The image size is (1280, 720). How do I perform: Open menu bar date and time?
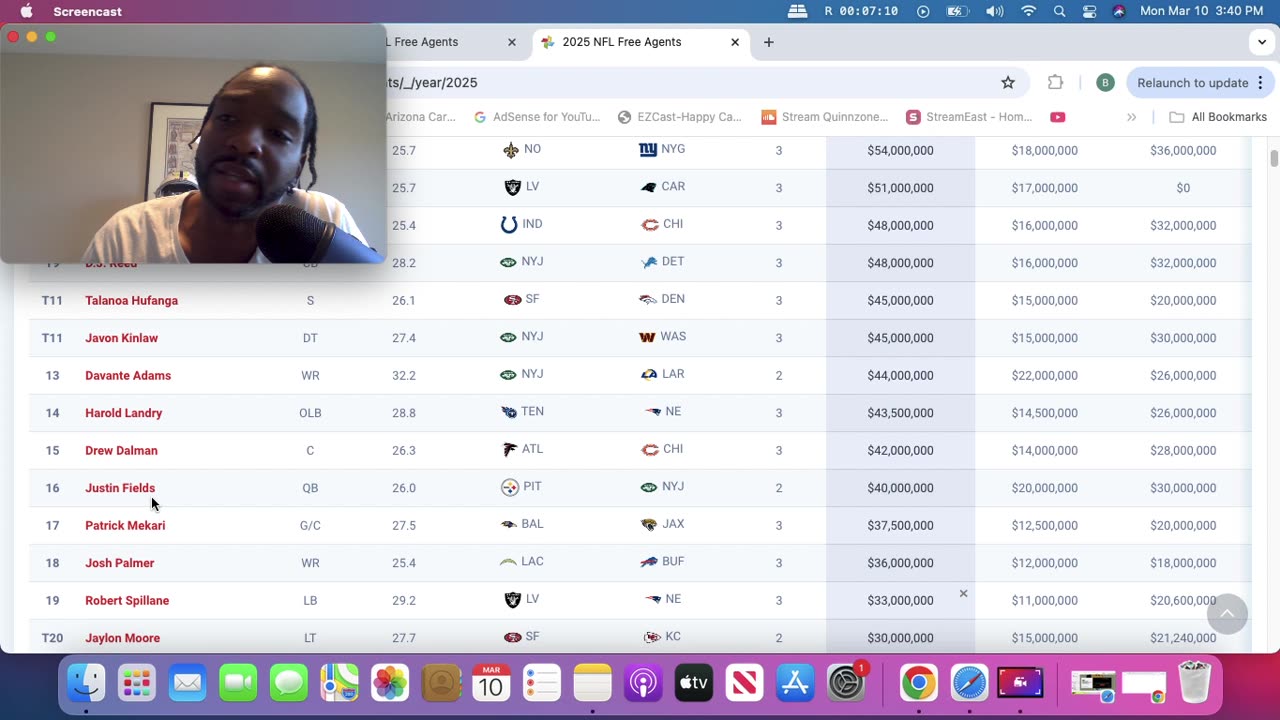click(1201, 11)
